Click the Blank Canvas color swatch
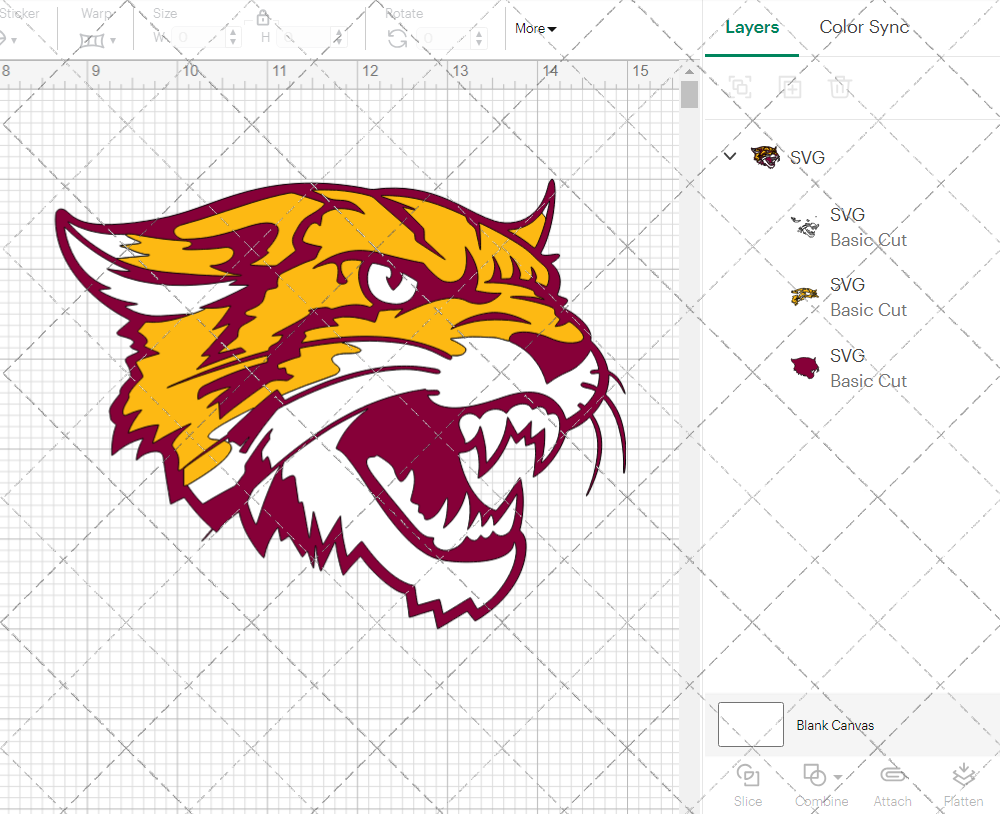The image size is (1000, 814). [x=750, y=724]
